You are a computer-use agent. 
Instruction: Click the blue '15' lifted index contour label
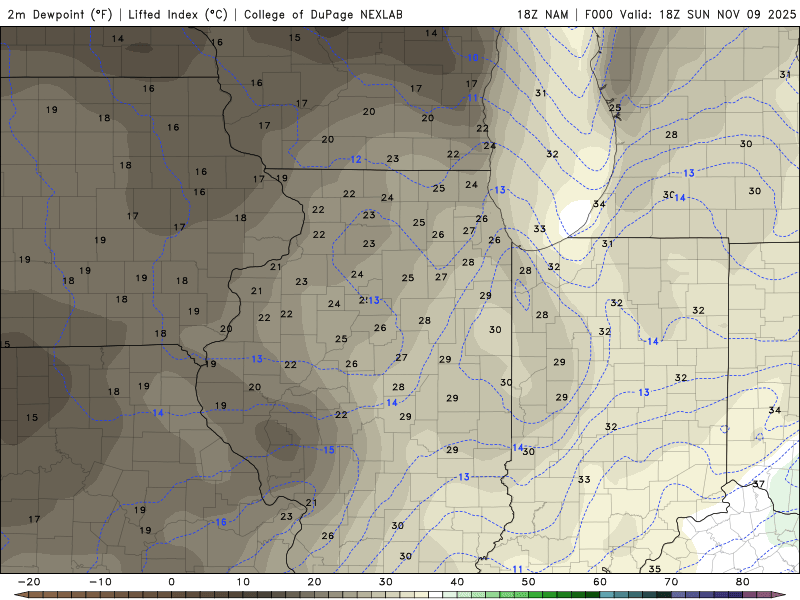click(x=329, y=449)
